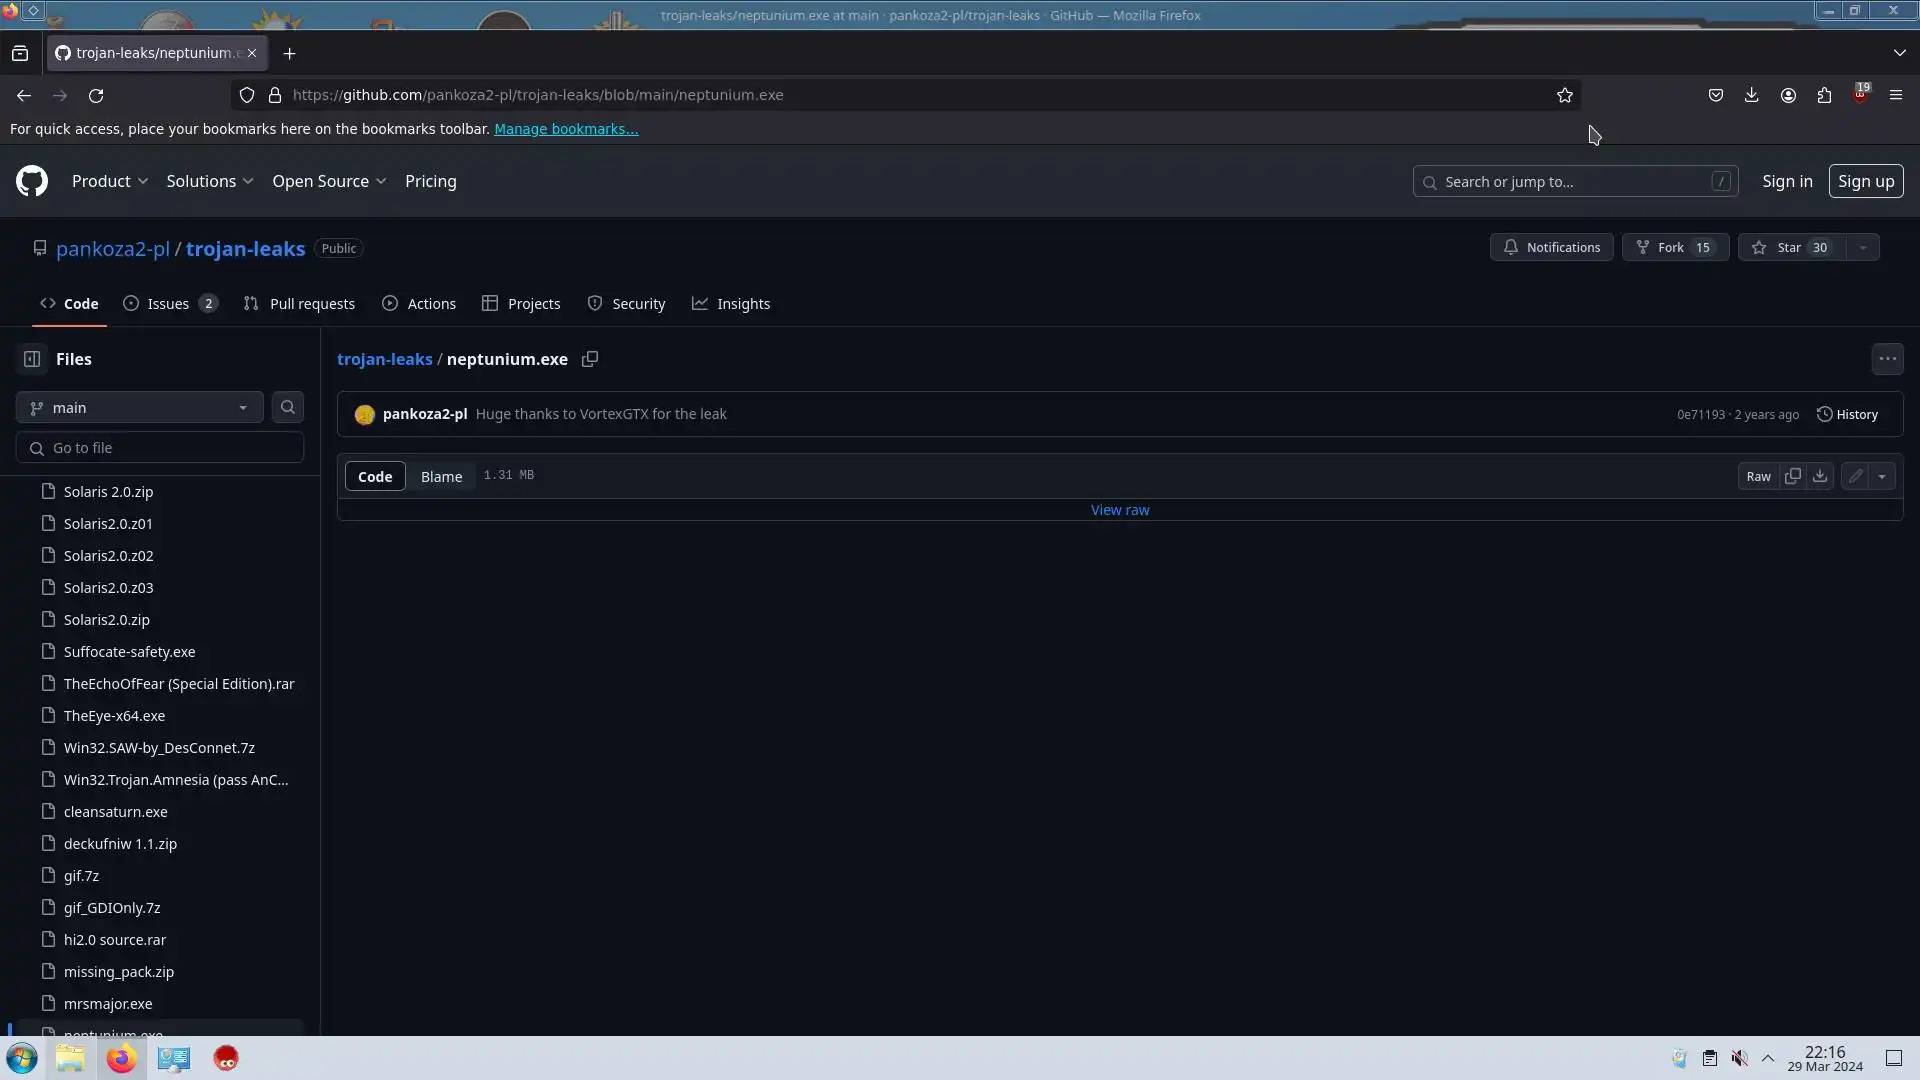Image resolution: width=1920 pixels, height=1080 pixels.
Task: Open the three-dot file options menu
Action: pos(1887,359)
